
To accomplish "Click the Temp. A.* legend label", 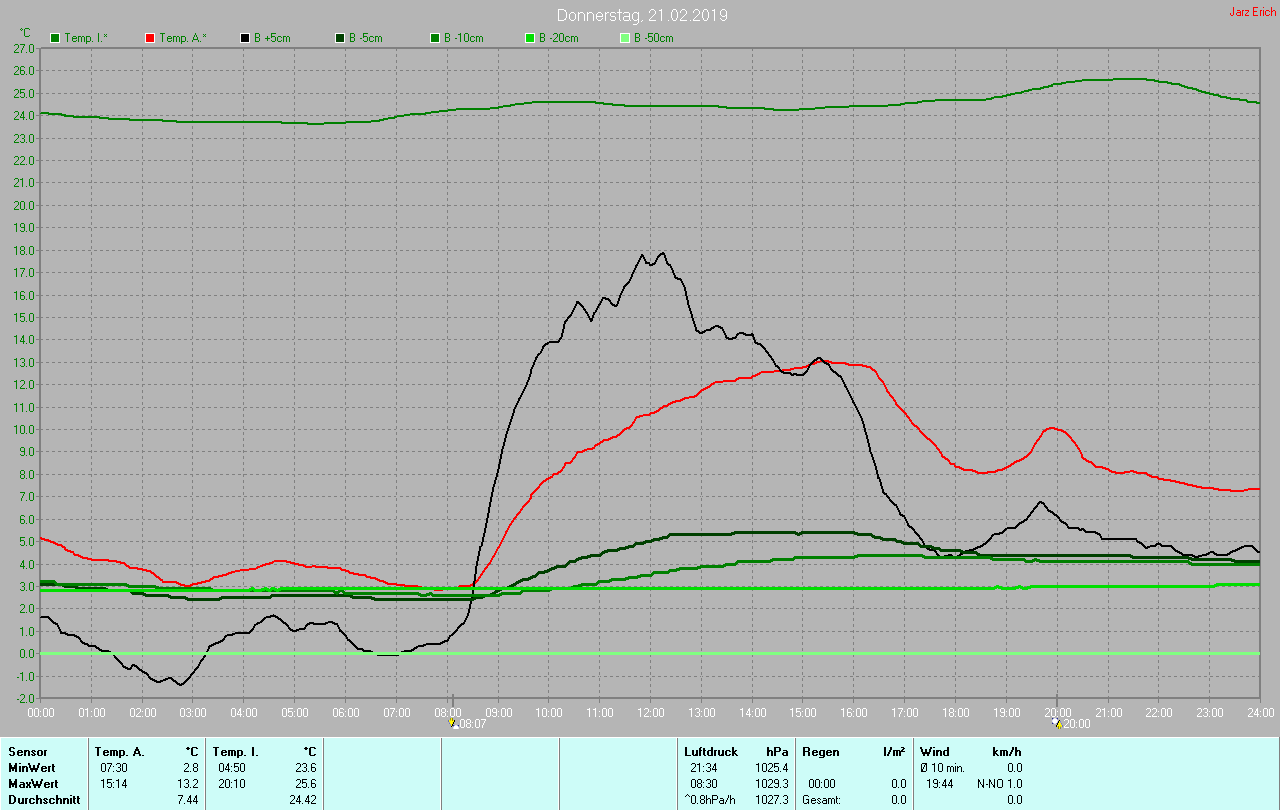I will point(181,38).
